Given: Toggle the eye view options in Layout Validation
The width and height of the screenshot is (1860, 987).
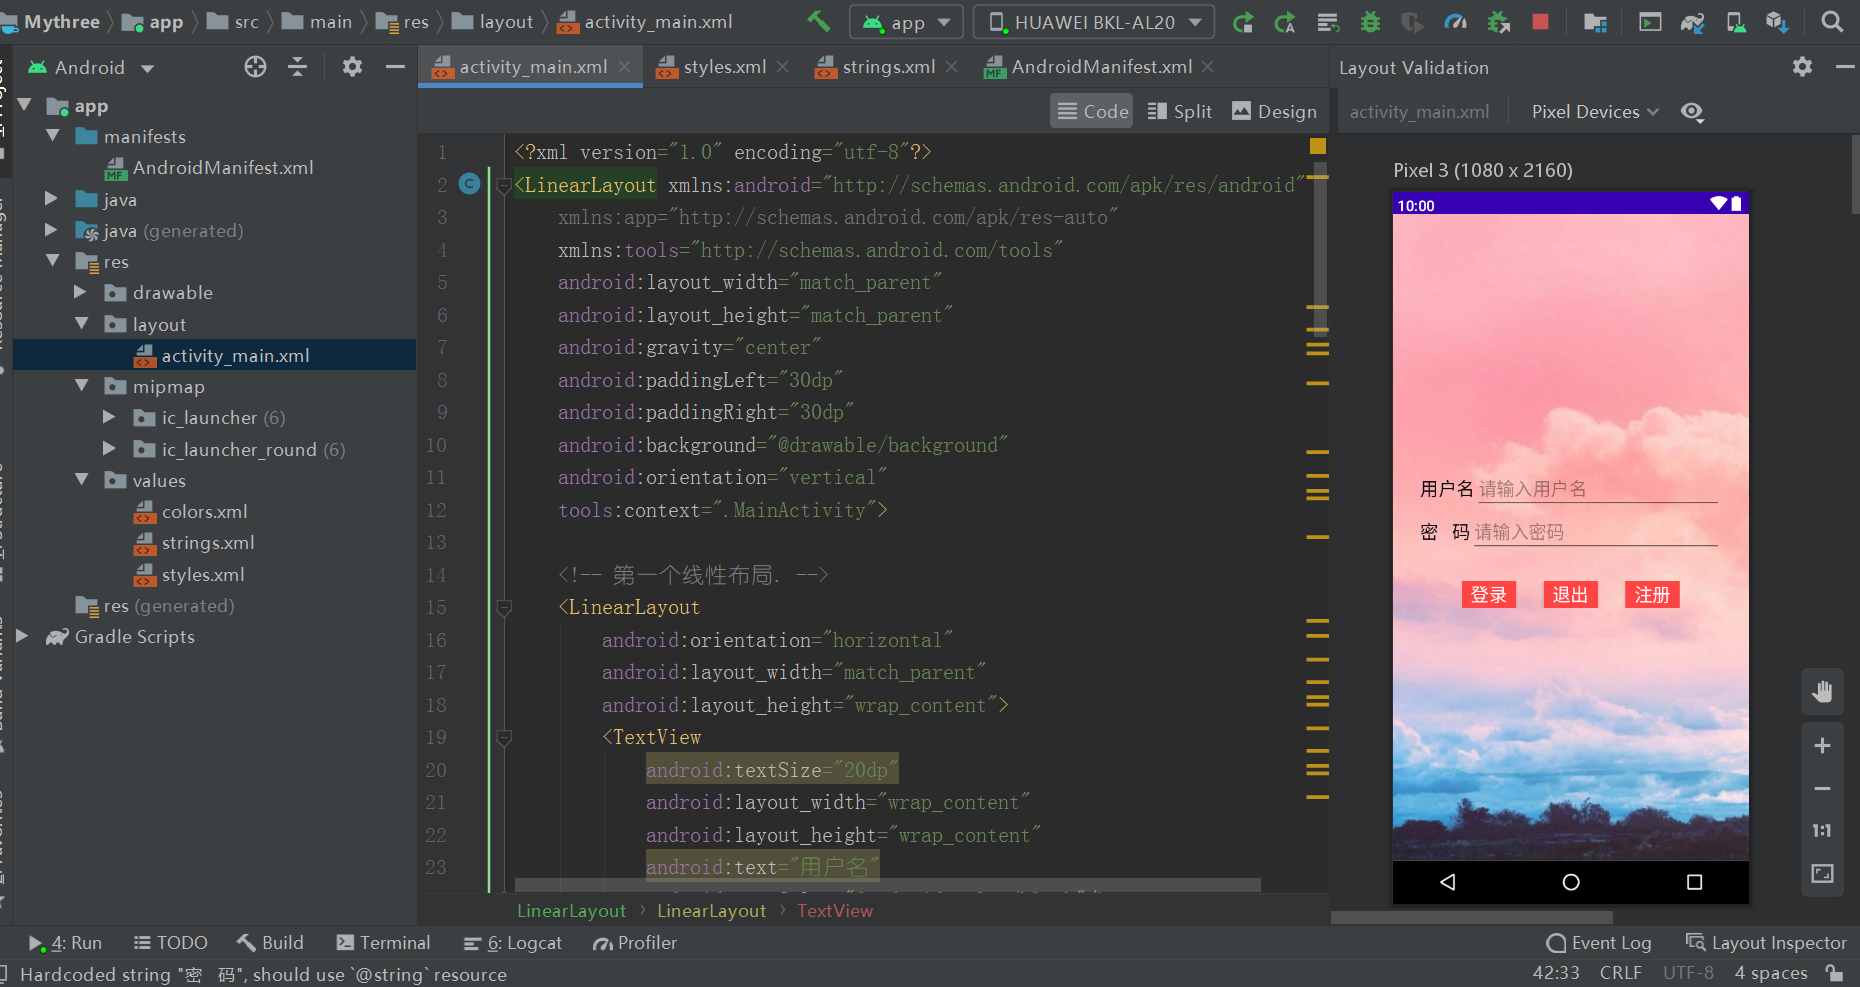Looking at the screenshot, I should tap(1692, 112).
